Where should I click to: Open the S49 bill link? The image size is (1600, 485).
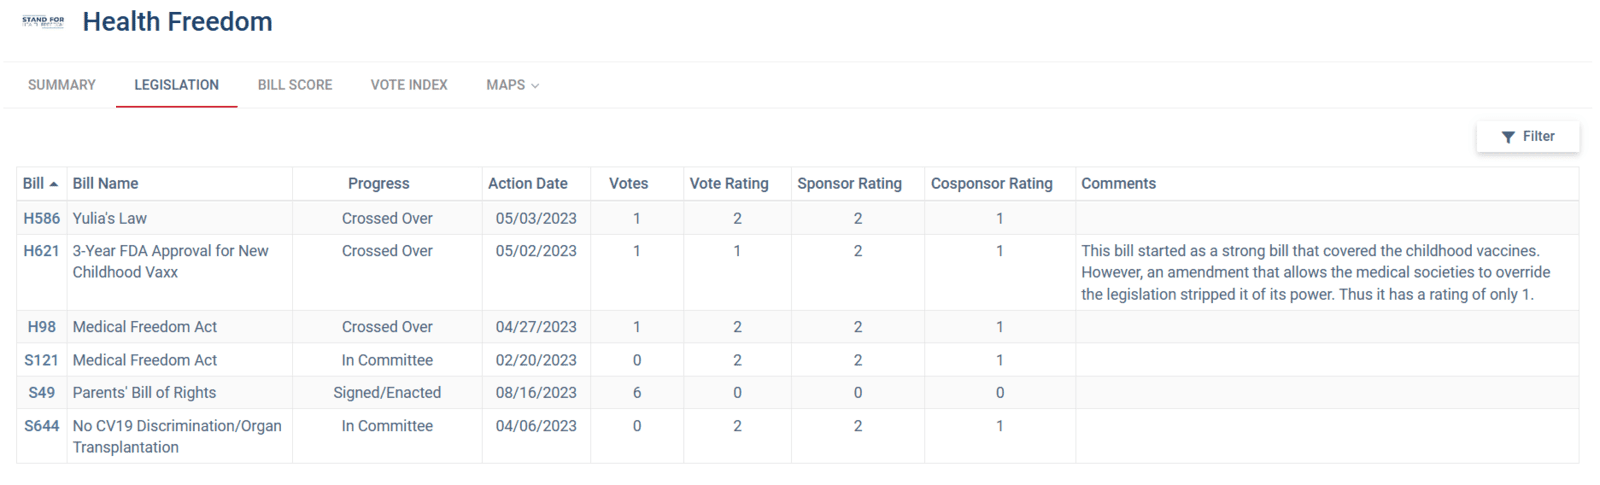click(x=42, y=393)
